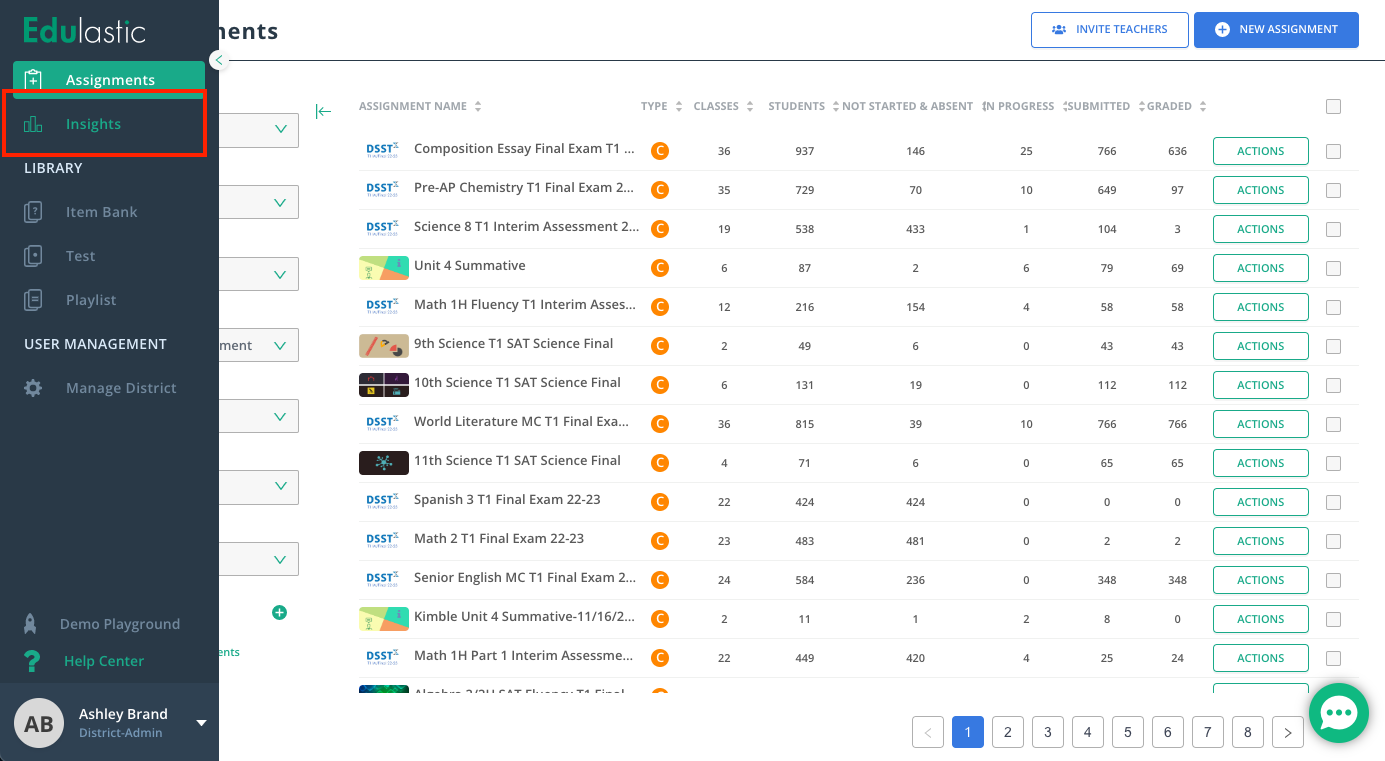Open Unit 4 Summative thumbnail
Viewport: 1385px width, 761px height.
click(x=384, y=268)
